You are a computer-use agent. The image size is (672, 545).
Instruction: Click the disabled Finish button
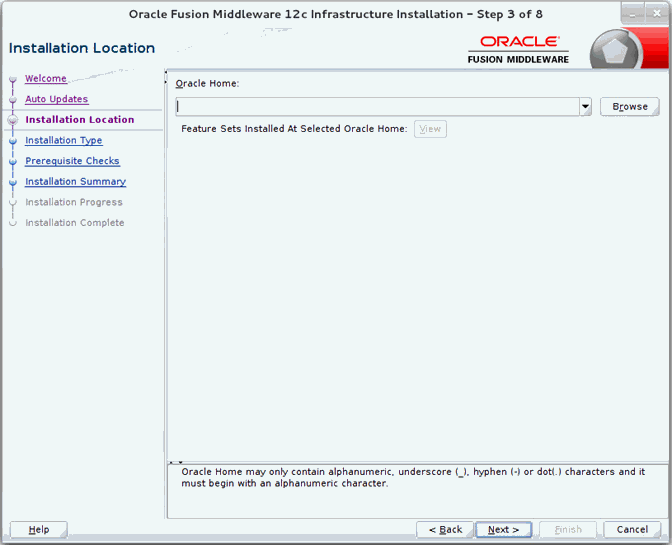click(x=568, y=530)
